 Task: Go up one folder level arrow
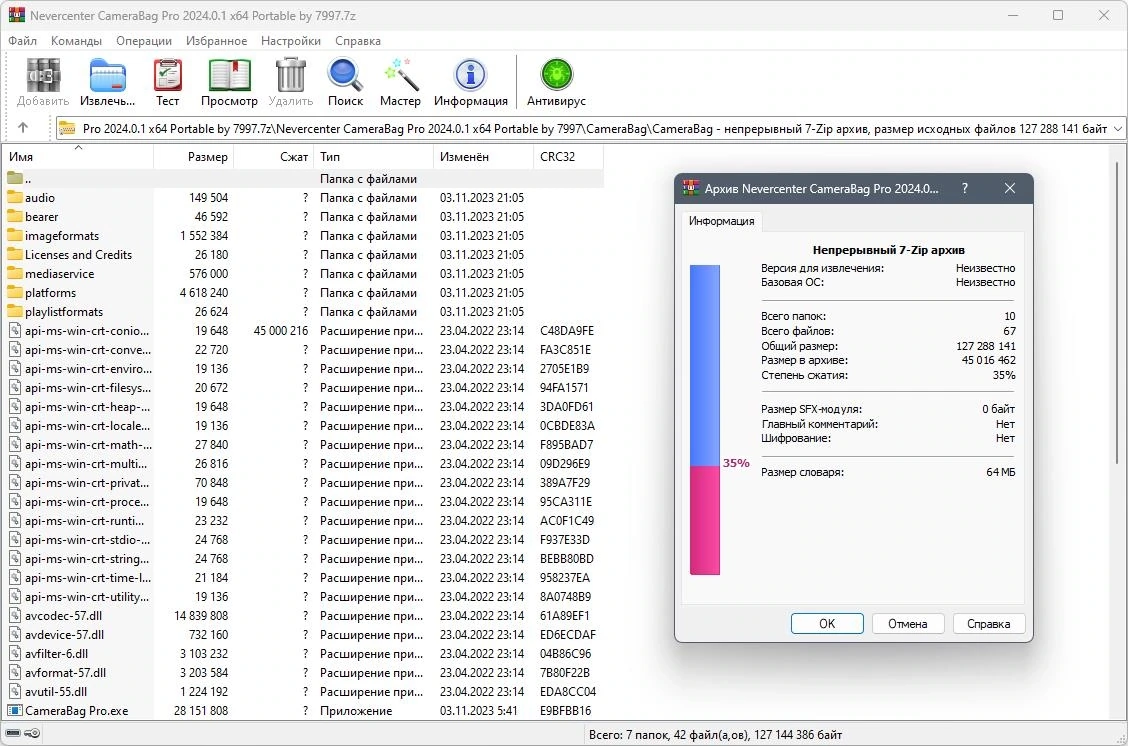pos(23,128)
